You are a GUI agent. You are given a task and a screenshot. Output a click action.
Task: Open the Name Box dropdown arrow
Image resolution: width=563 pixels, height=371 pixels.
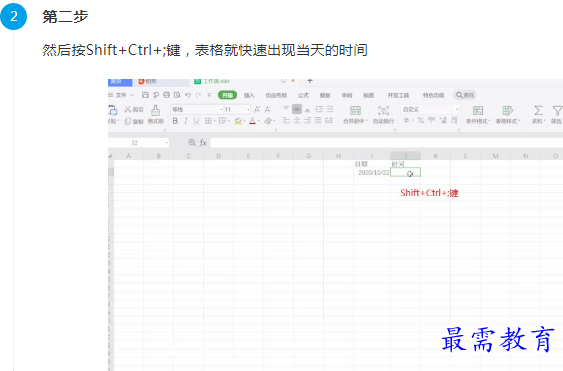tap(167, 143)
